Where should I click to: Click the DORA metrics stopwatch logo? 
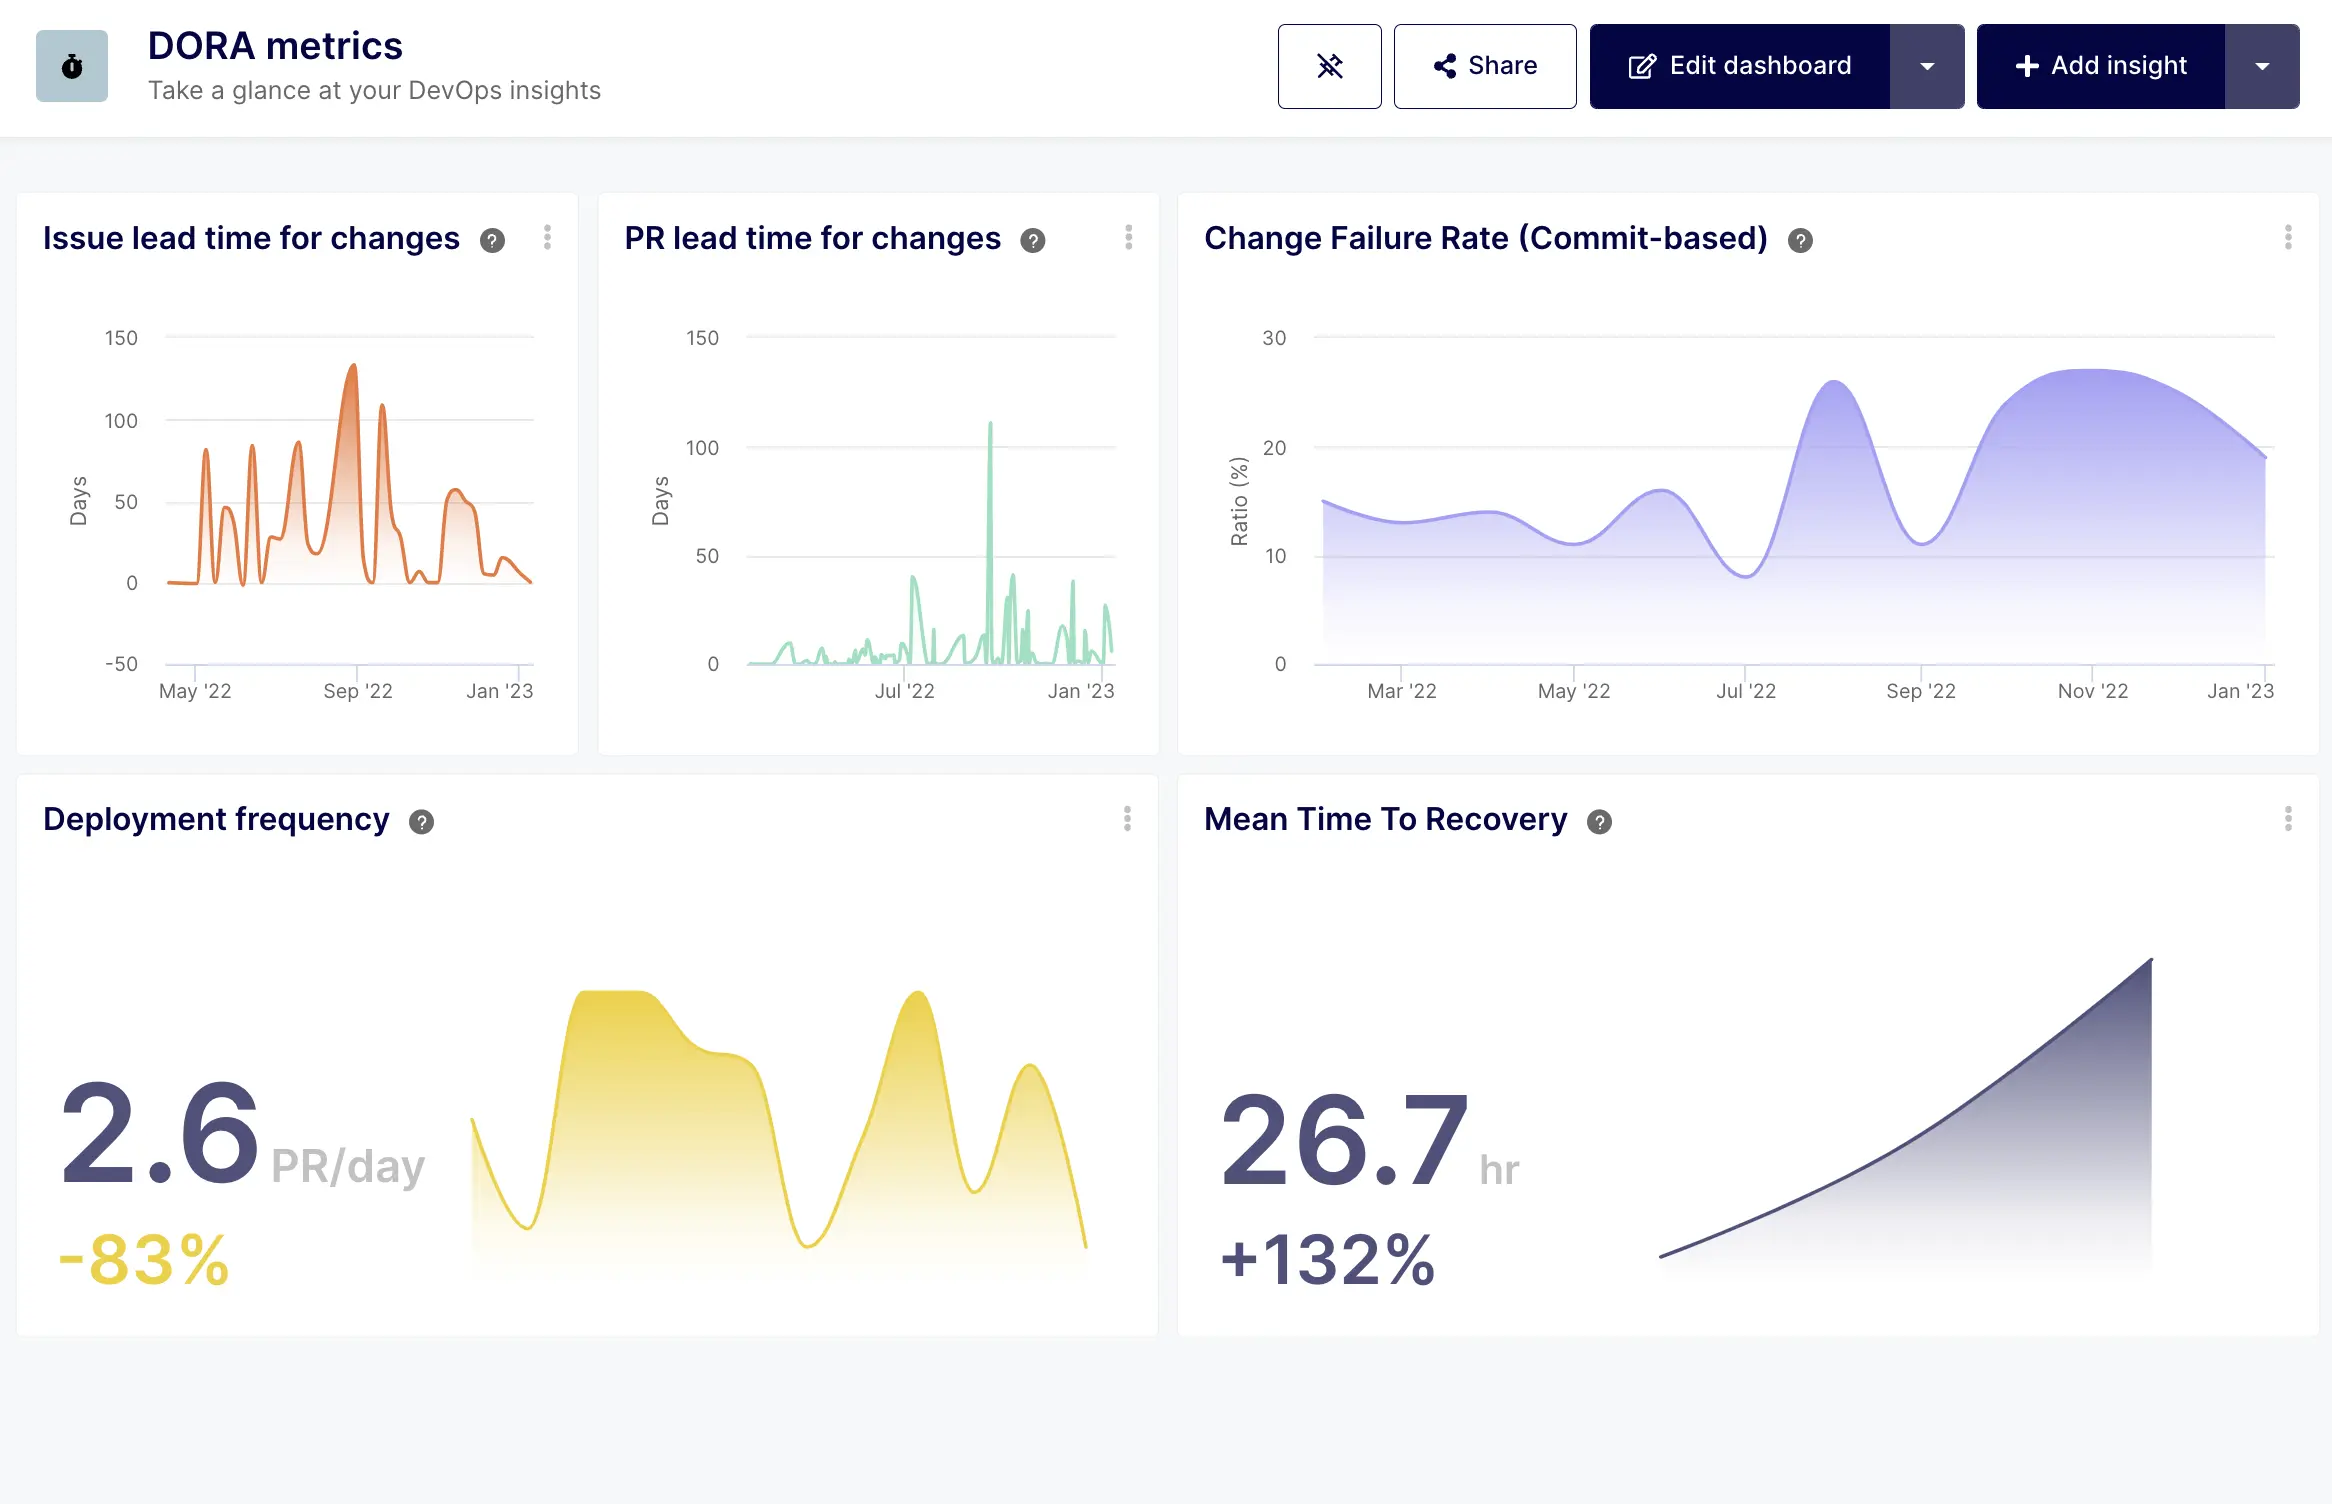(x=71, y=66)
